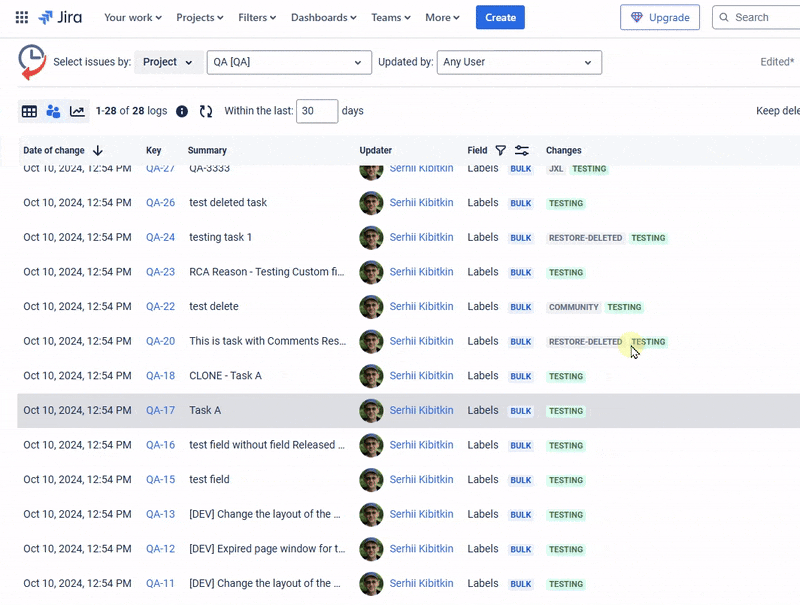800x605 pixels.
Task: Expand the Project selector dropdown
Action: coord(168,62)
